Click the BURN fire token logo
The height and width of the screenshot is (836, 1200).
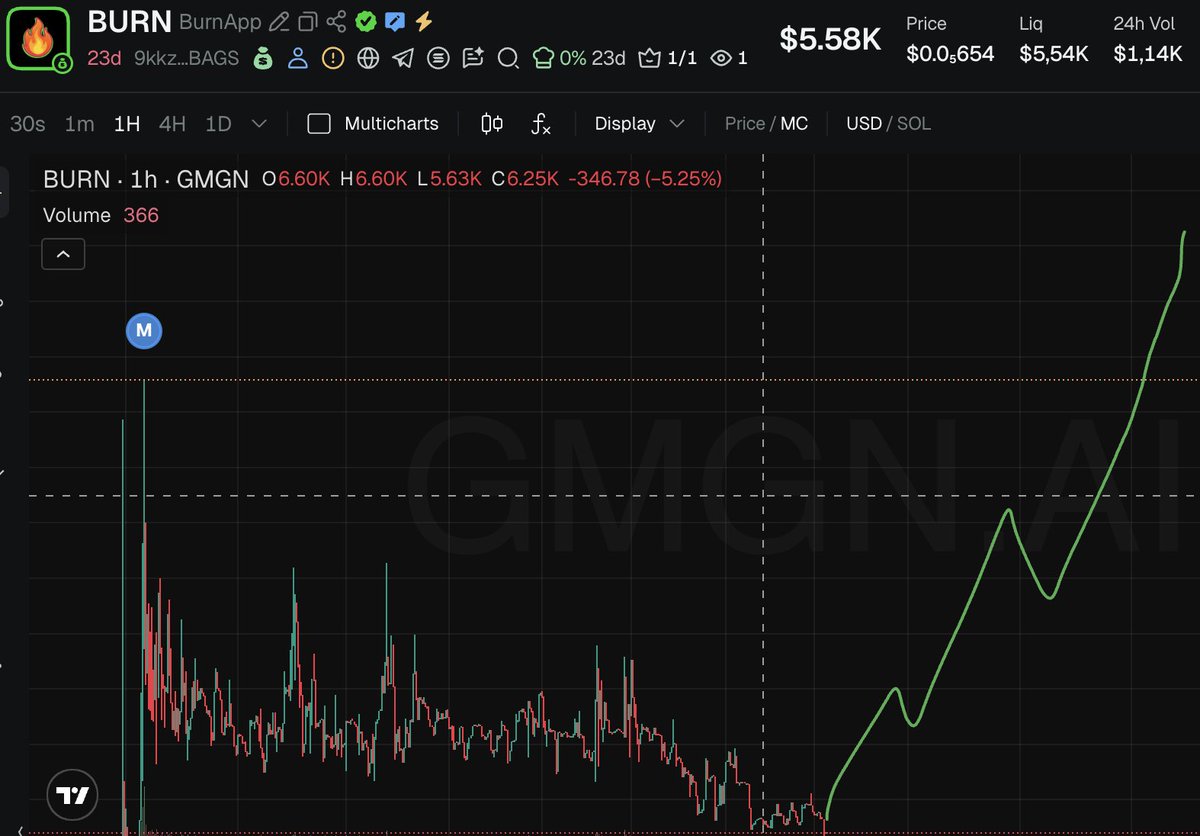39,38
